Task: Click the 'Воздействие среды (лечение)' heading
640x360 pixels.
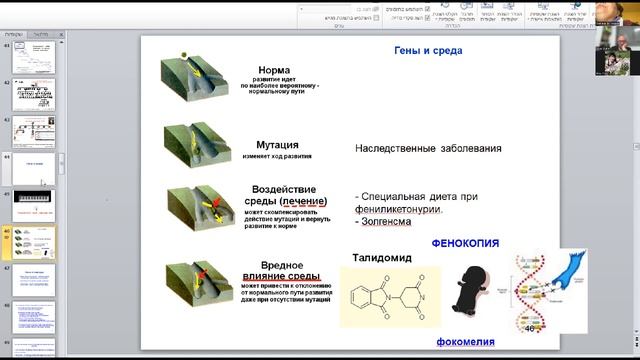Action: [286, 195]
